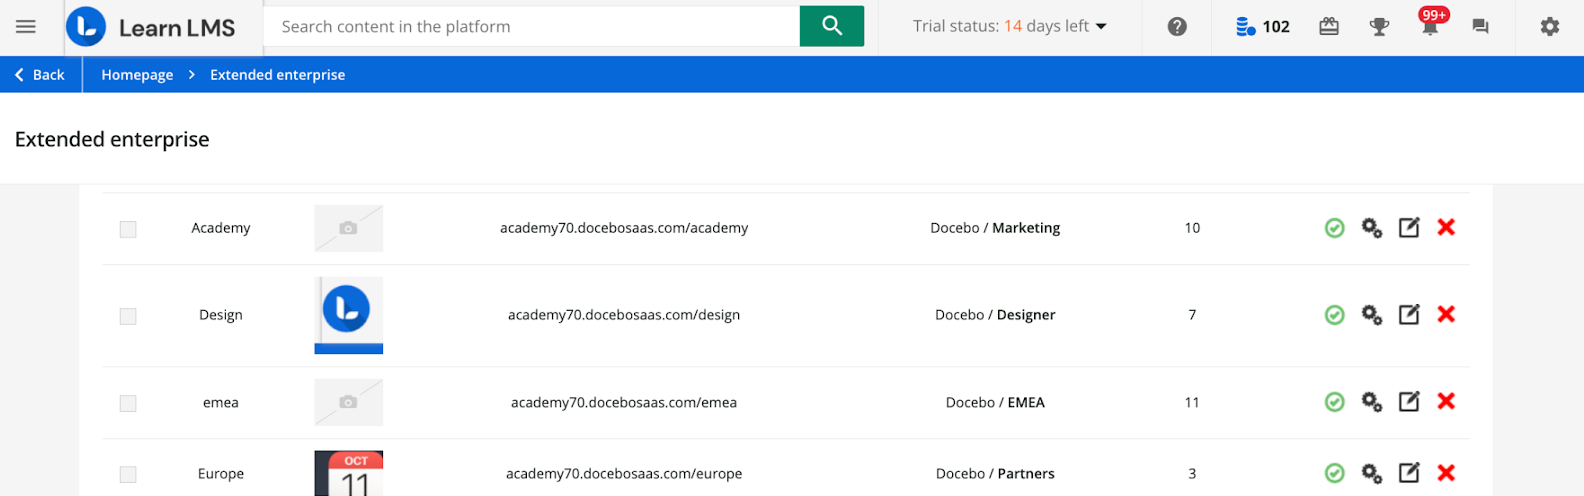The width and height of the screenshot is (1584, 496).
Task: Click user count 7 in Design row
Action: (1192, 315)
